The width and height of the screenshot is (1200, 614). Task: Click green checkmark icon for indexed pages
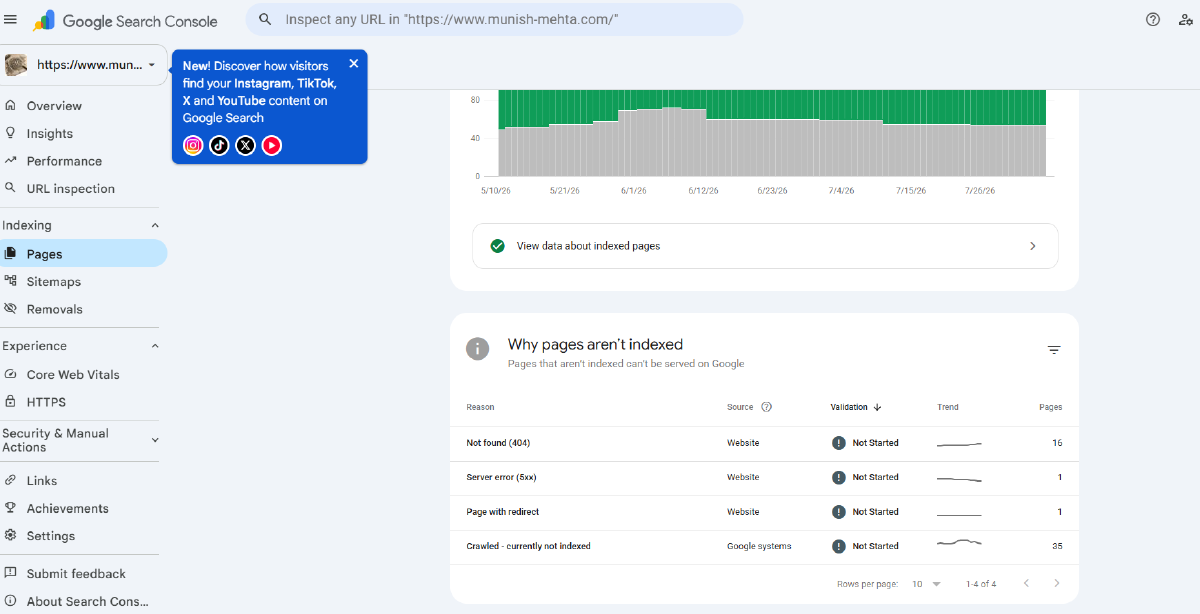point(498,246)
